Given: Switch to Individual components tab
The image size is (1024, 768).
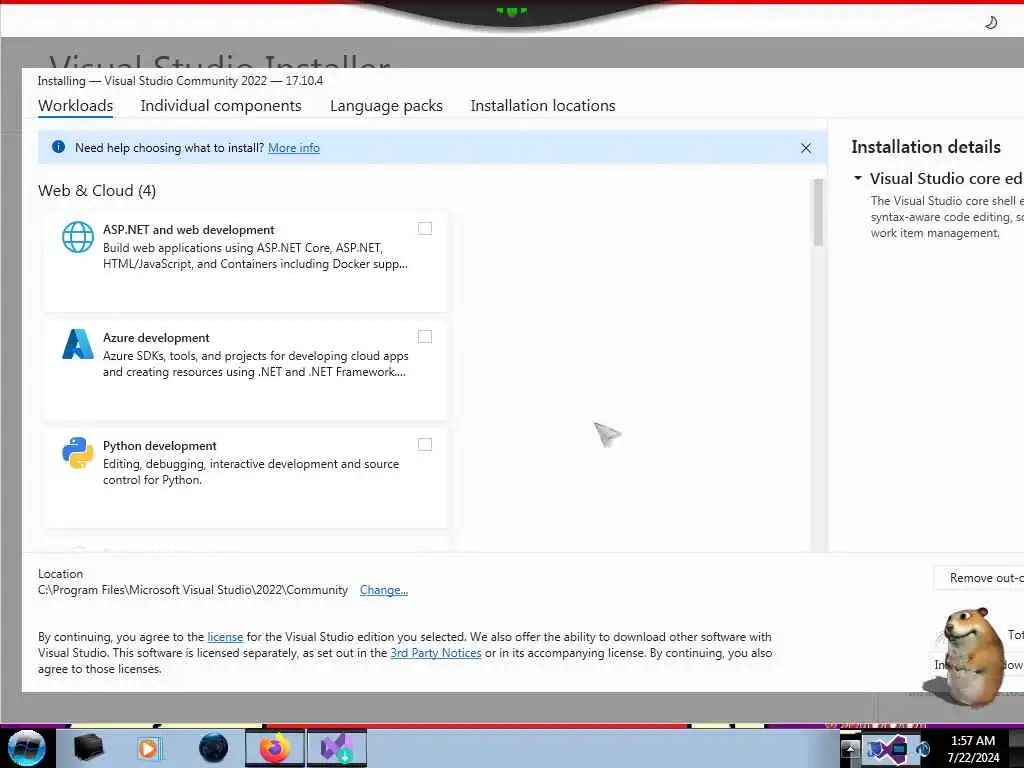Looking at the screenshot, I should coord(221,106).
